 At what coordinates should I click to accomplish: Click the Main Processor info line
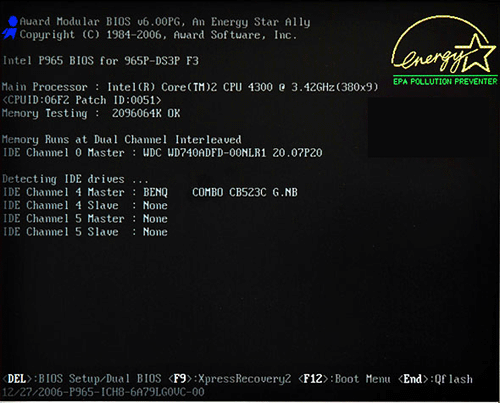pos(190,87)
